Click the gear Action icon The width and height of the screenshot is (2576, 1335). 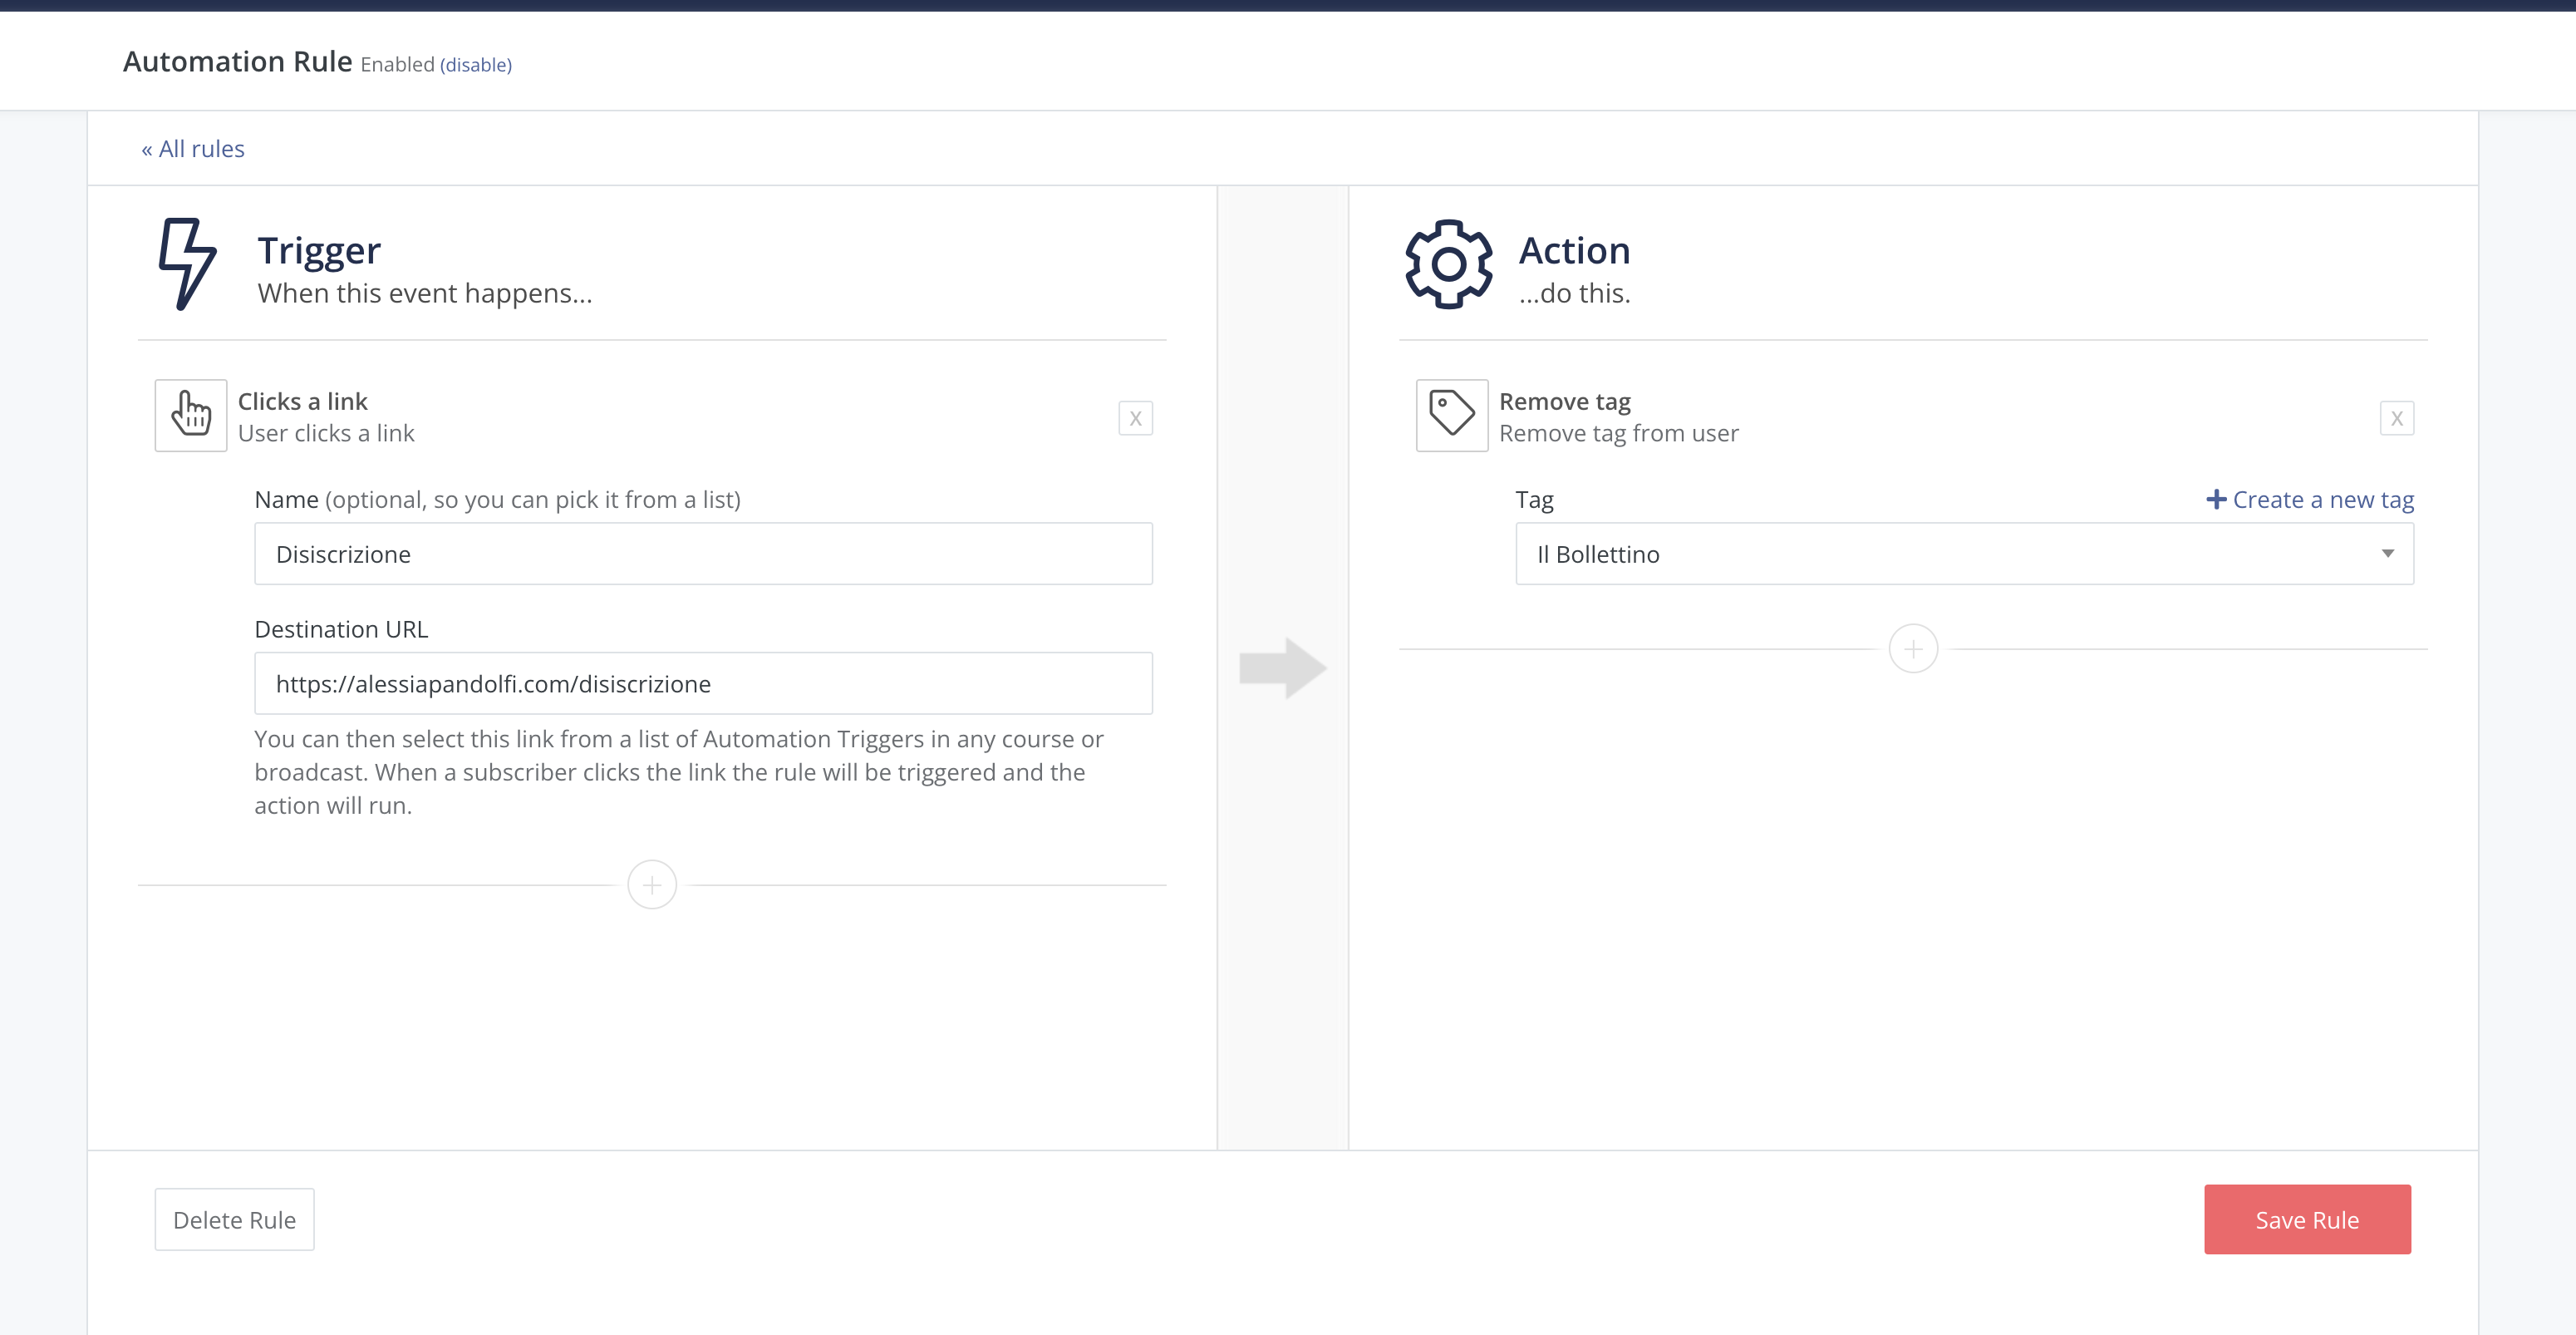[1448, 264]
